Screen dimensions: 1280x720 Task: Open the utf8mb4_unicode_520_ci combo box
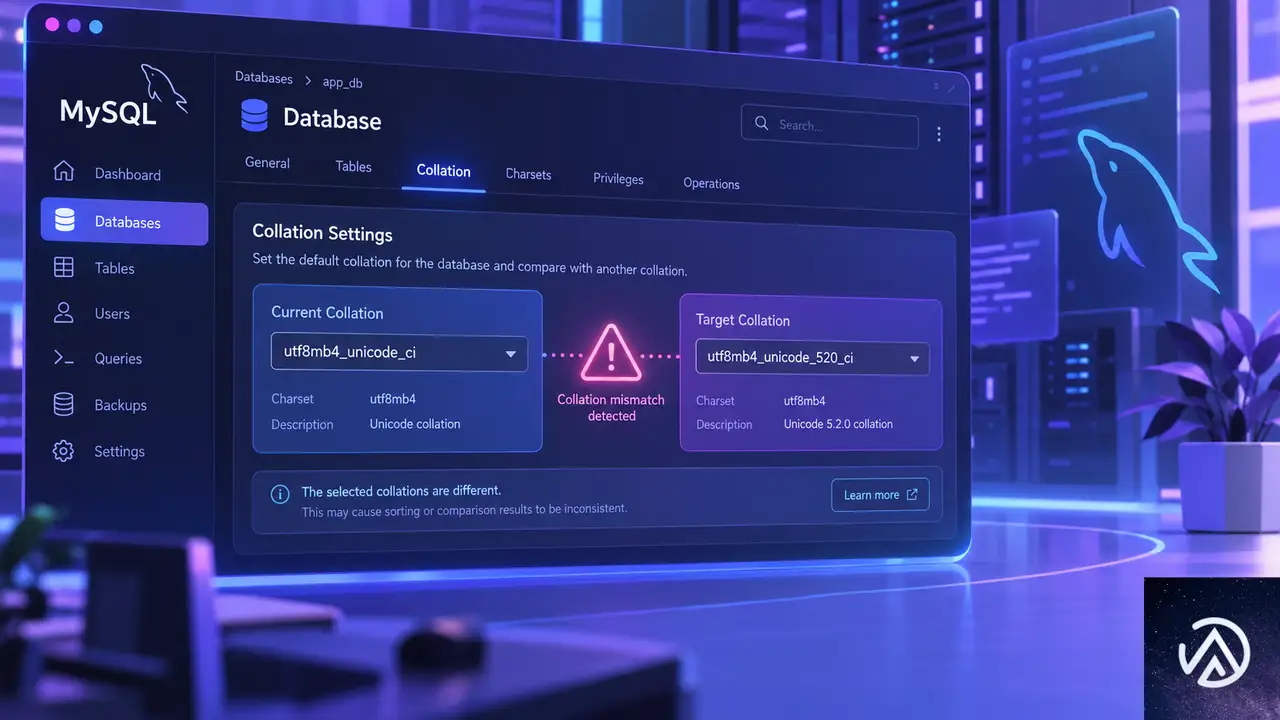click(x=812, y=358)
